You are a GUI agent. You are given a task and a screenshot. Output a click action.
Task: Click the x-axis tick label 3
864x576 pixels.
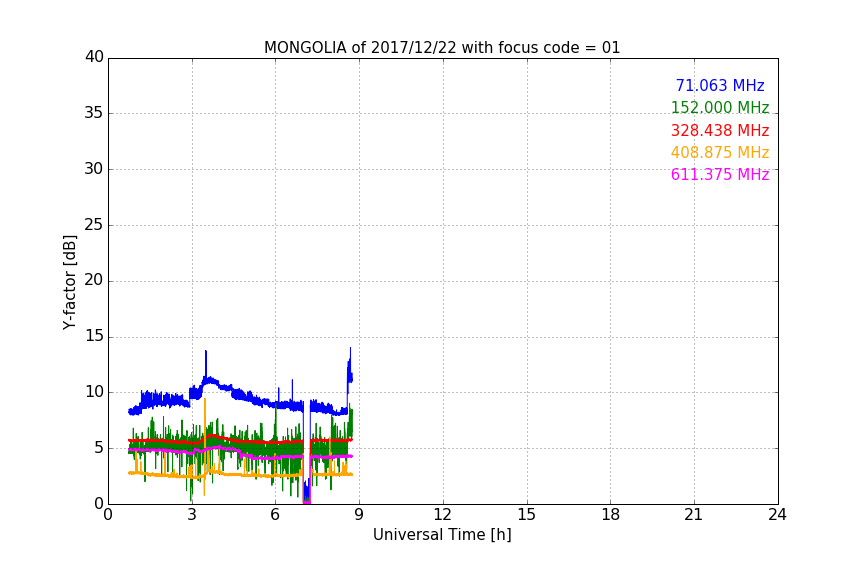(191, 515)
